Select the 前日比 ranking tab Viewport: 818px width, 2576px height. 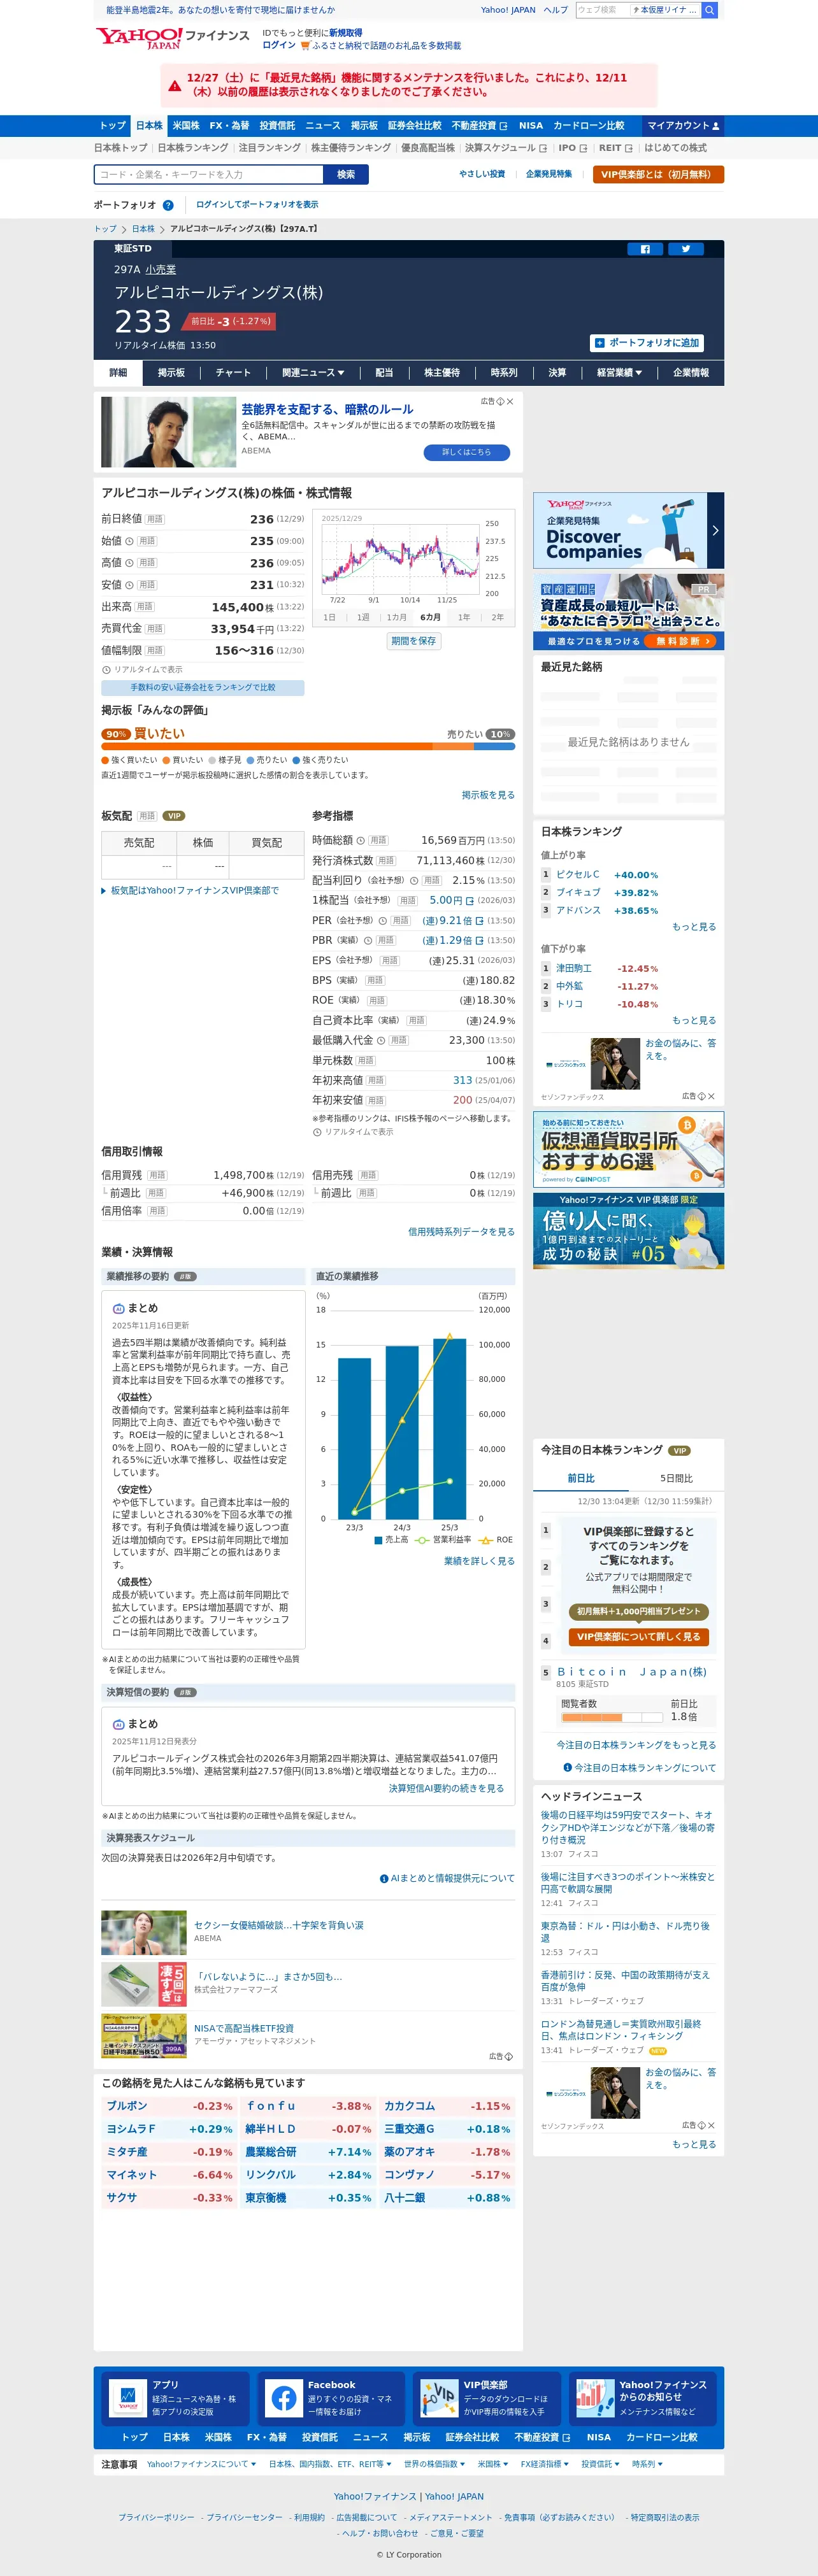pos(581,1478)
